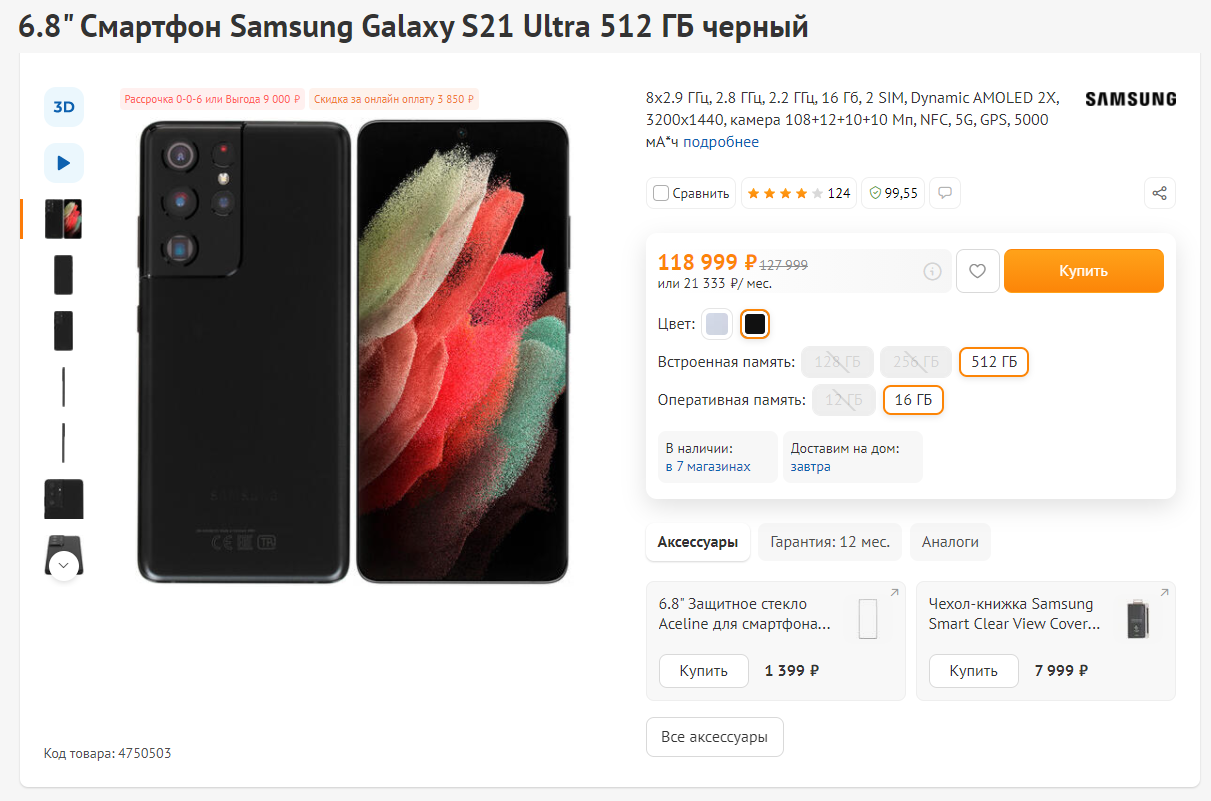This screenshot has width=1211, height=801.
Task: Click the price info icon
Action: [x=932, y=271]
